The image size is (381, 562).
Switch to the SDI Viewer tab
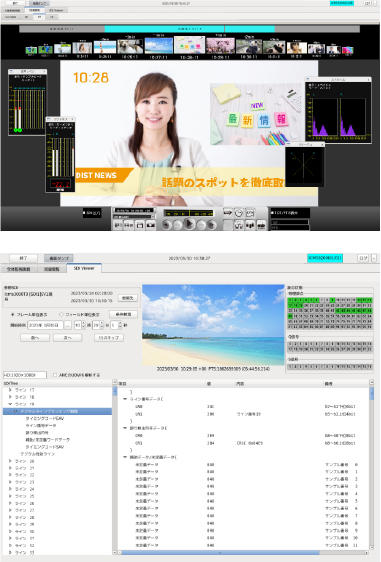coord(84,268)
